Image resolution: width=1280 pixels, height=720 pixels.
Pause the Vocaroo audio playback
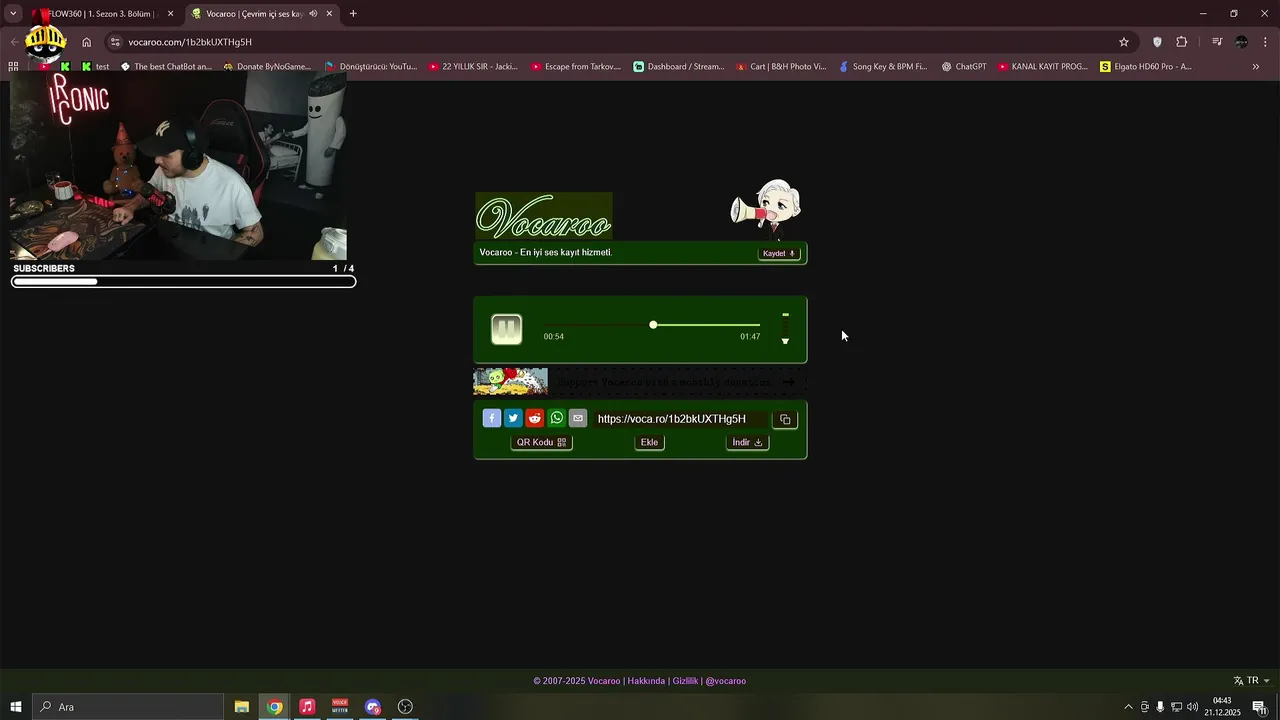[x=507, y=329]
